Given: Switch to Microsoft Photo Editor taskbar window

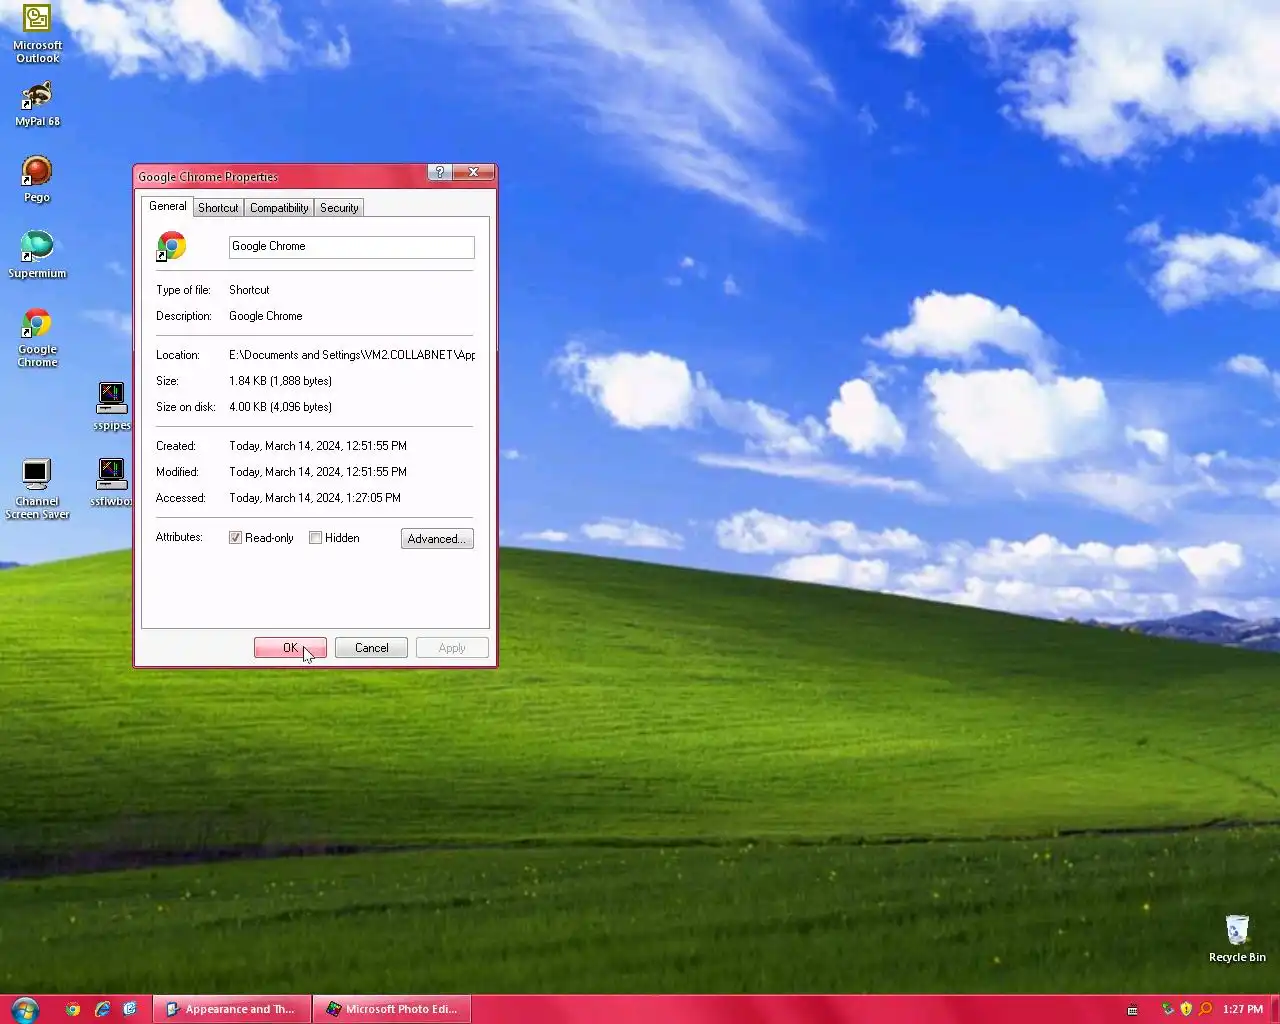Looking at the screenshot, I should coord(392,1009).
